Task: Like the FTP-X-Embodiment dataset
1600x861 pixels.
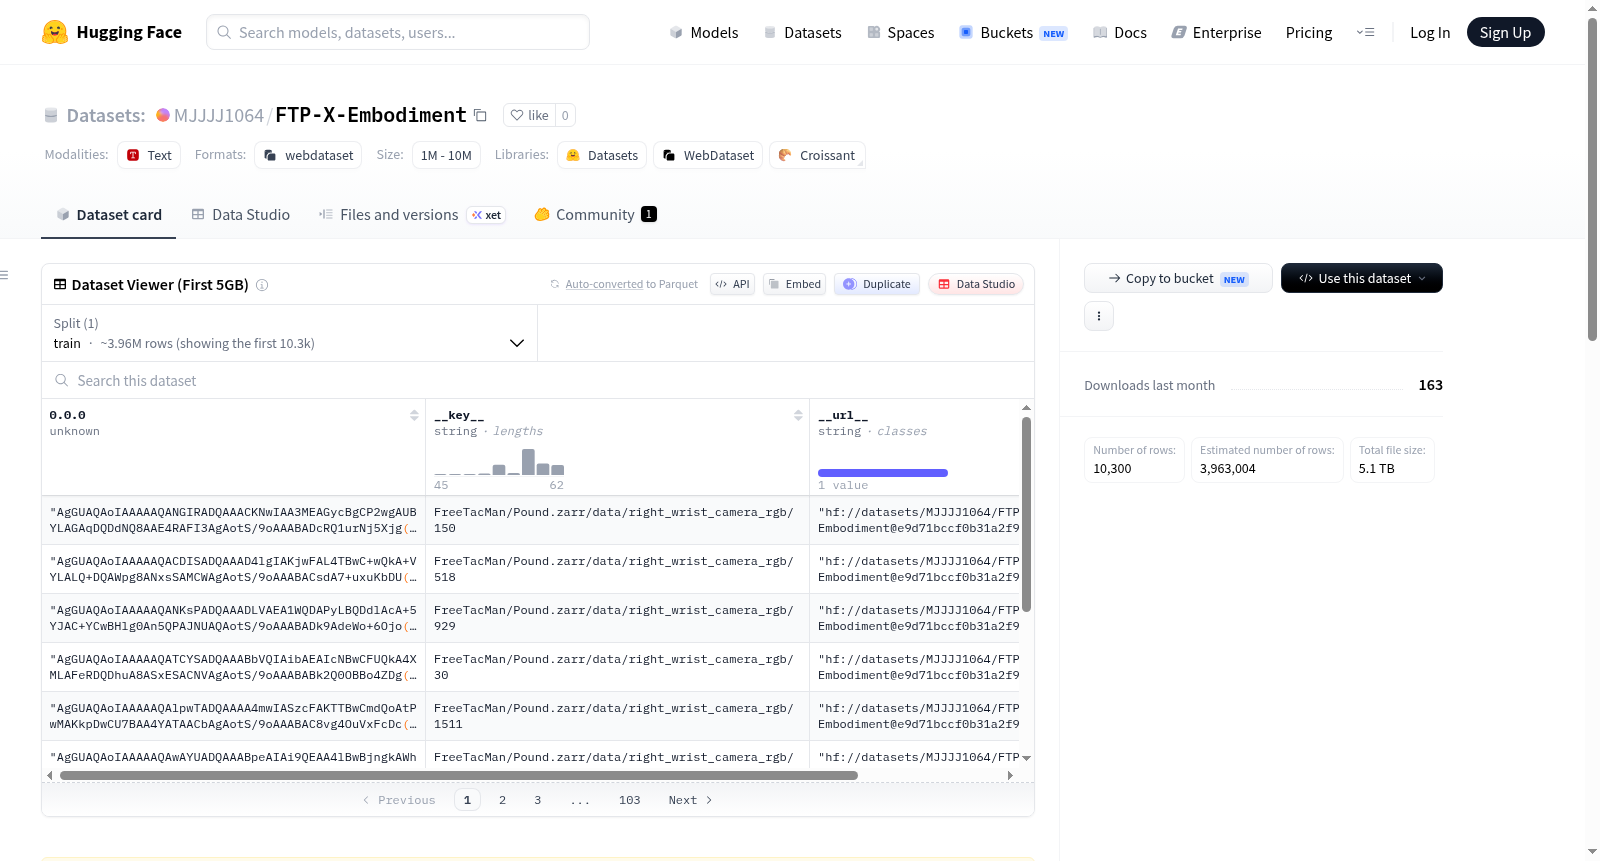Action: click(529, 115)
